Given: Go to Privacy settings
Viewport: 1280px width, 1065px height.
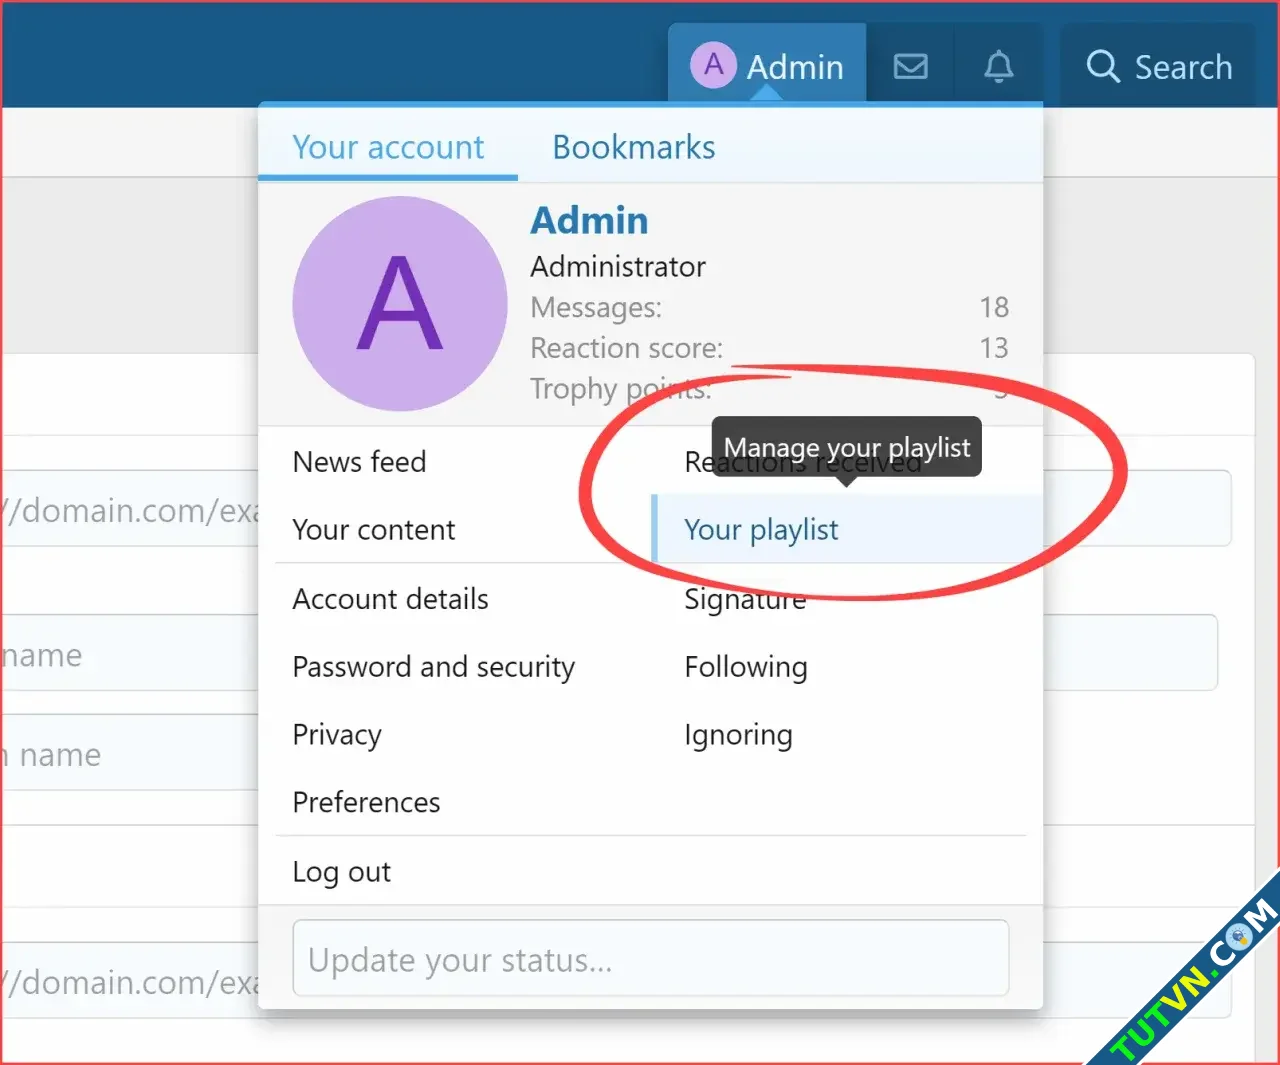Looking at the screenshot, I should pyautogui.click(x=337, y=735).
